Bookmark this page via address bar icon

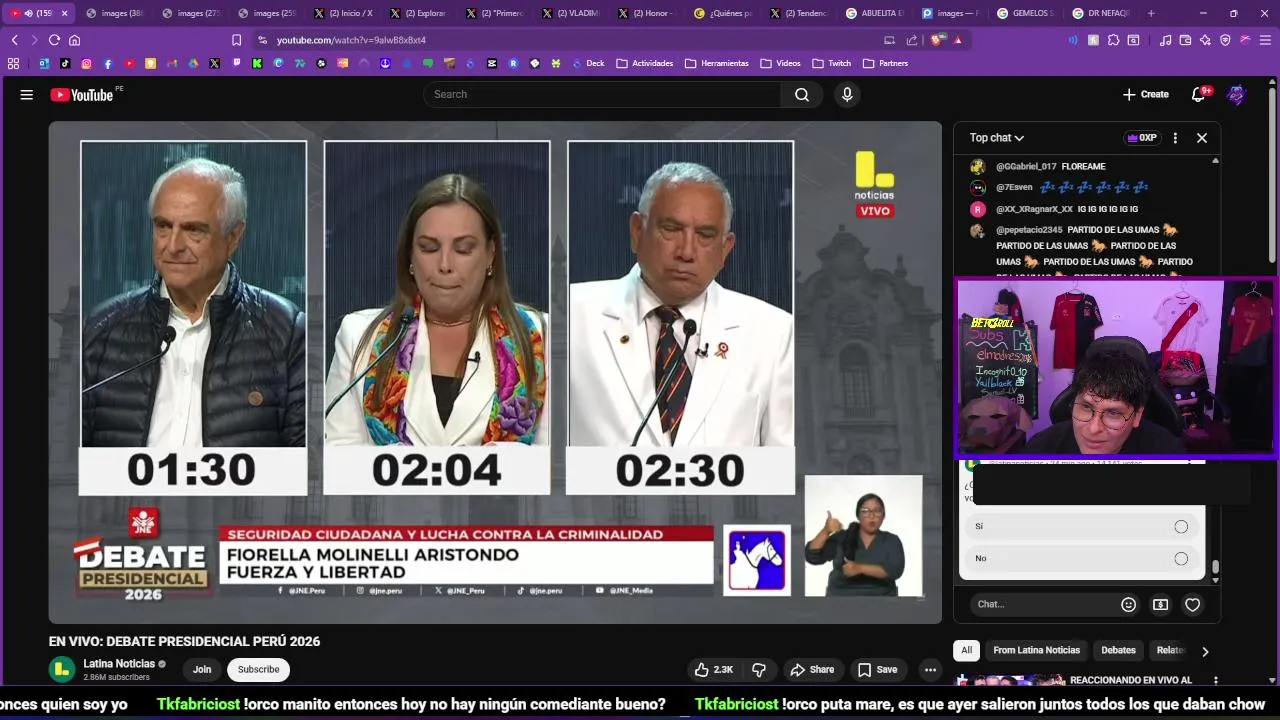coord(236,40)
